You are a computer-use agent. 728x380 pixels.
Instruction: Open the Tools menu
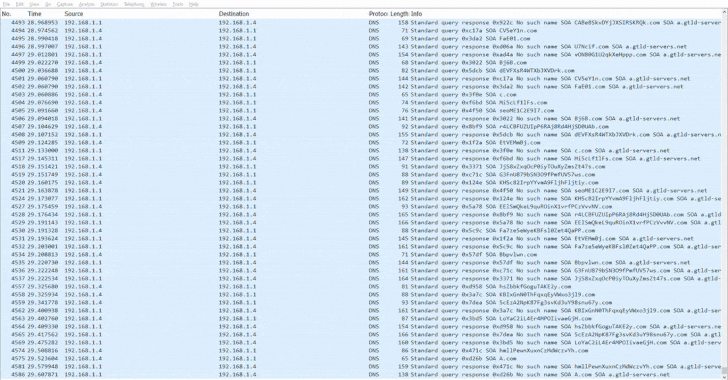coord(178,4)
